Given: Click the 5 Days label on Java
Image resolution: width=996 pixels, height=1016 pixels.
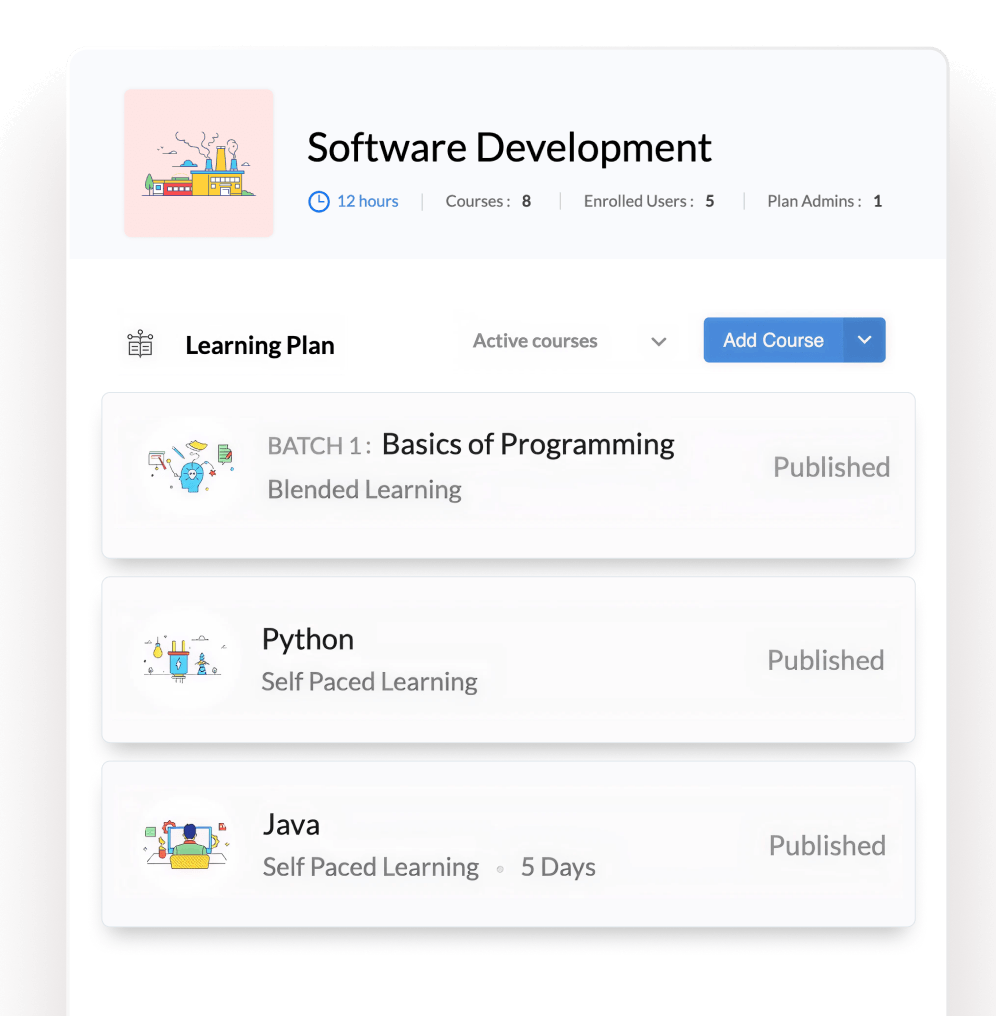Looking at the screenshot, I should (x=558, y=867).
